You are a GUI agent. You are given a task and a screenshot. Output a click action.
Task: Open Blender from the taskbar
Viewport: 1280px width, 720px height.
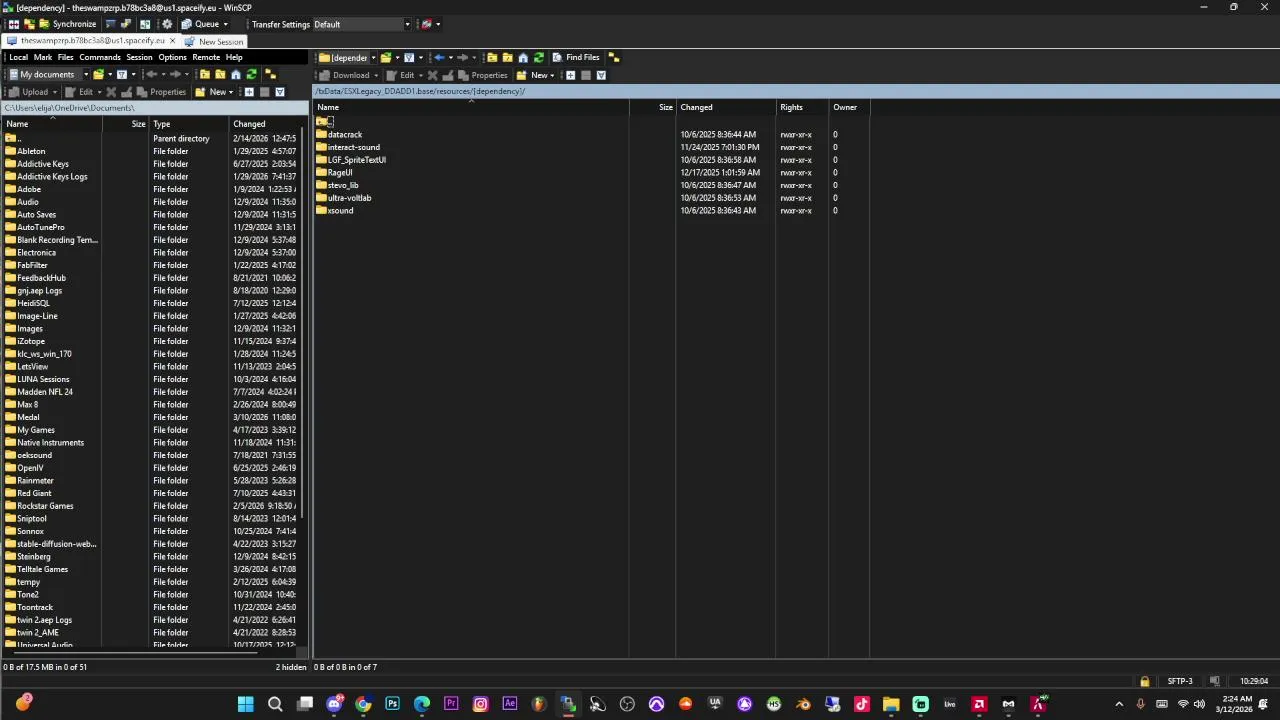pos(803,704)
